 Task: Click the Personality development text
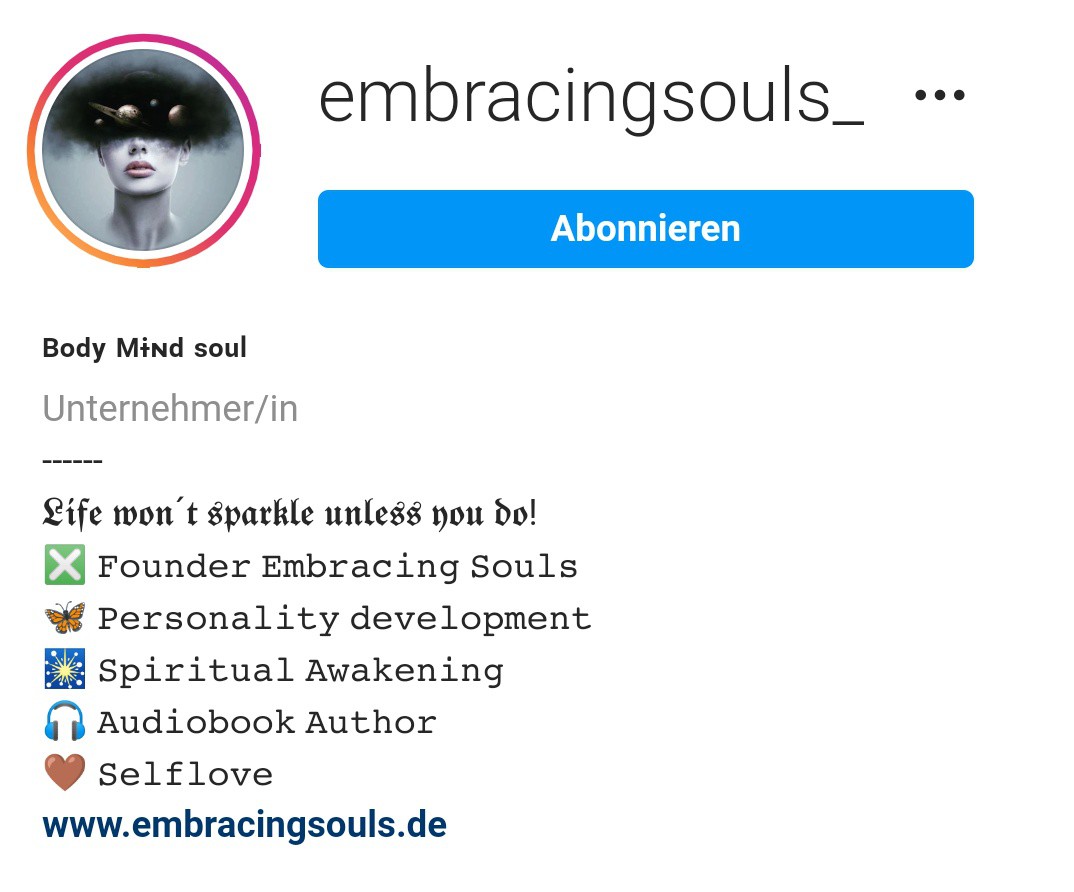(344, 619)
